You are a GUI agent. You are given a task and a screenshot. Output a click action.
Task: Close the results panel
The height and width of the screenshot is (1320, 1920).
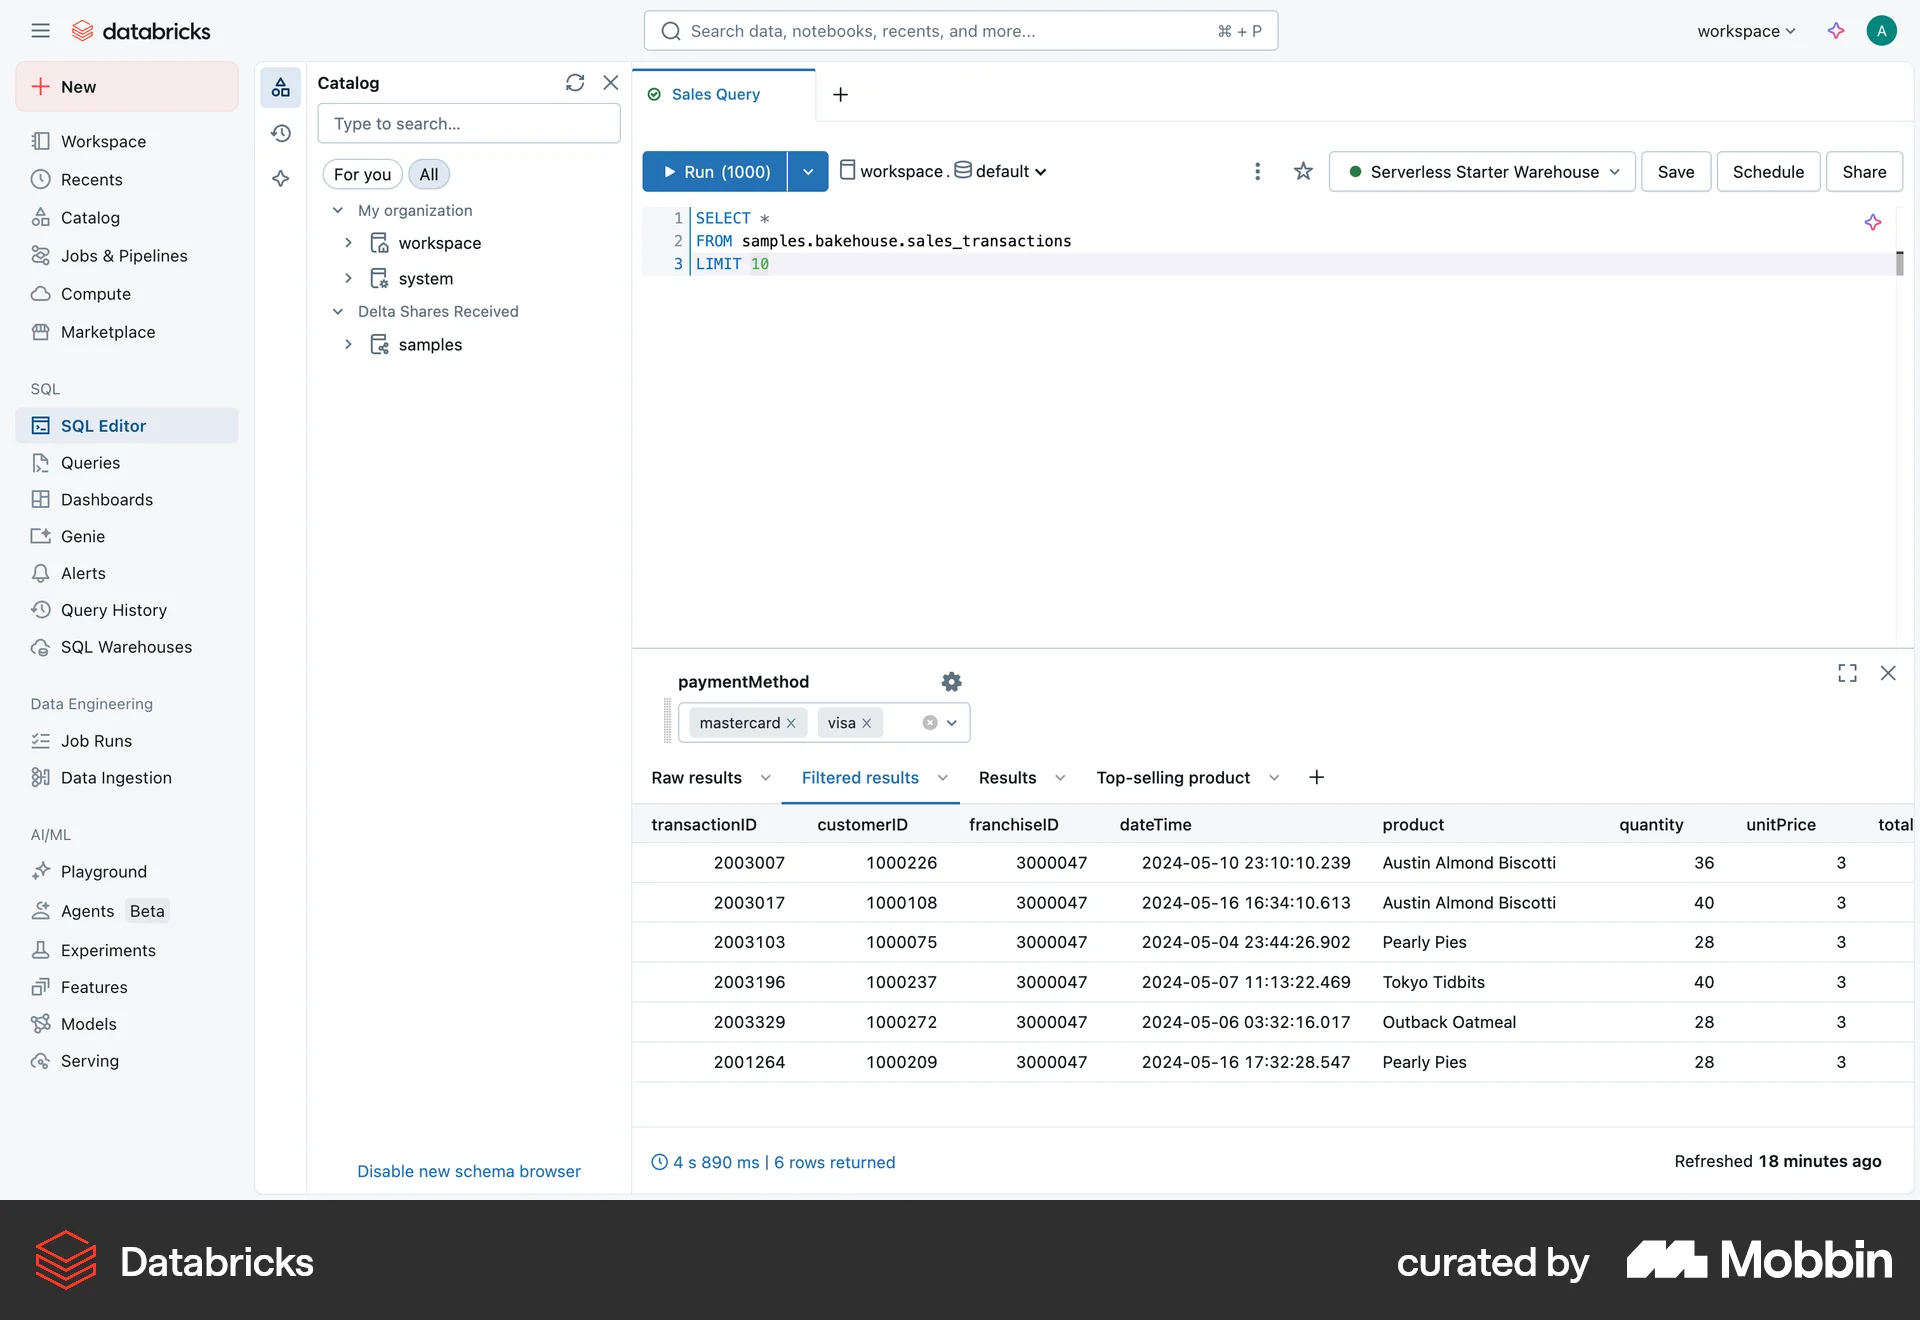click(x=1888, y=674)
